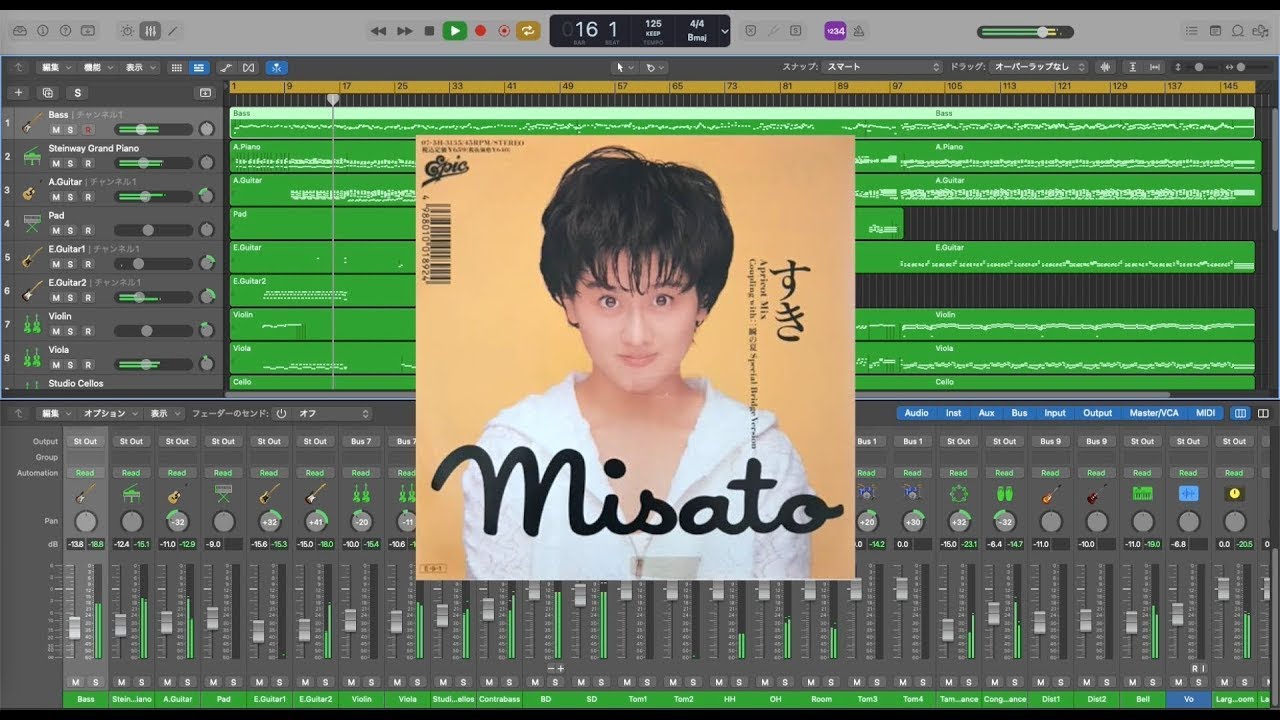Solo the Steinway Grand Piano track
This screenshot has height=720, width=1280.
click(x=72, y=164)
